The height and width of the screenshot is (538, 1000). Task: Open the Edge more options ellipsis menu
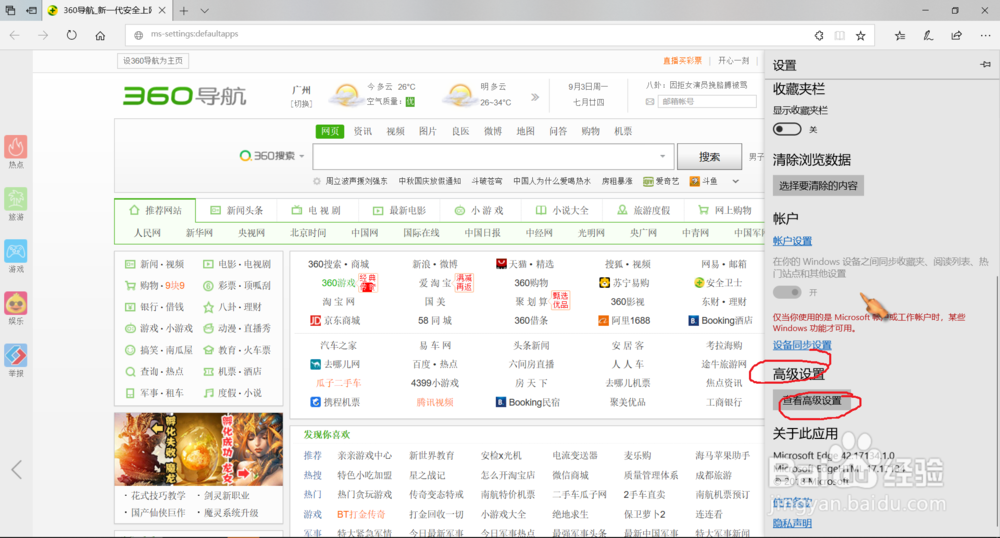[x=985, y=36]
